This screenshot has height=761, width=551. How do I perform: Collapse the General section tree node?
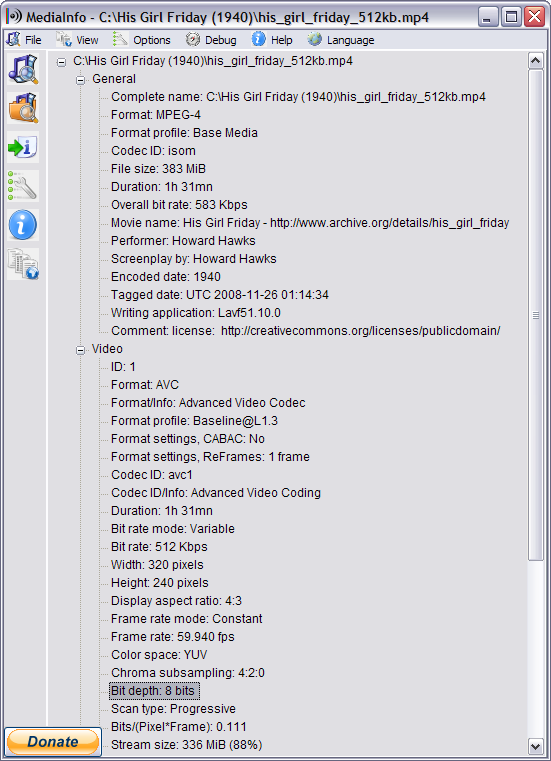click(81, 80)
